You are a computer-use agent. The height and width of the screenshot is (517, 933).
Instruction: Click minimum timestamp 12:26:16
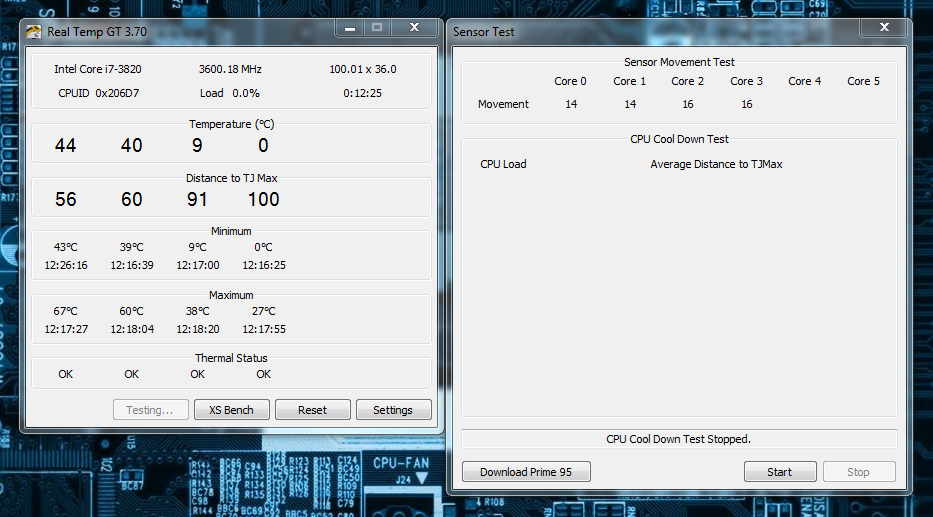coord(65,265)
